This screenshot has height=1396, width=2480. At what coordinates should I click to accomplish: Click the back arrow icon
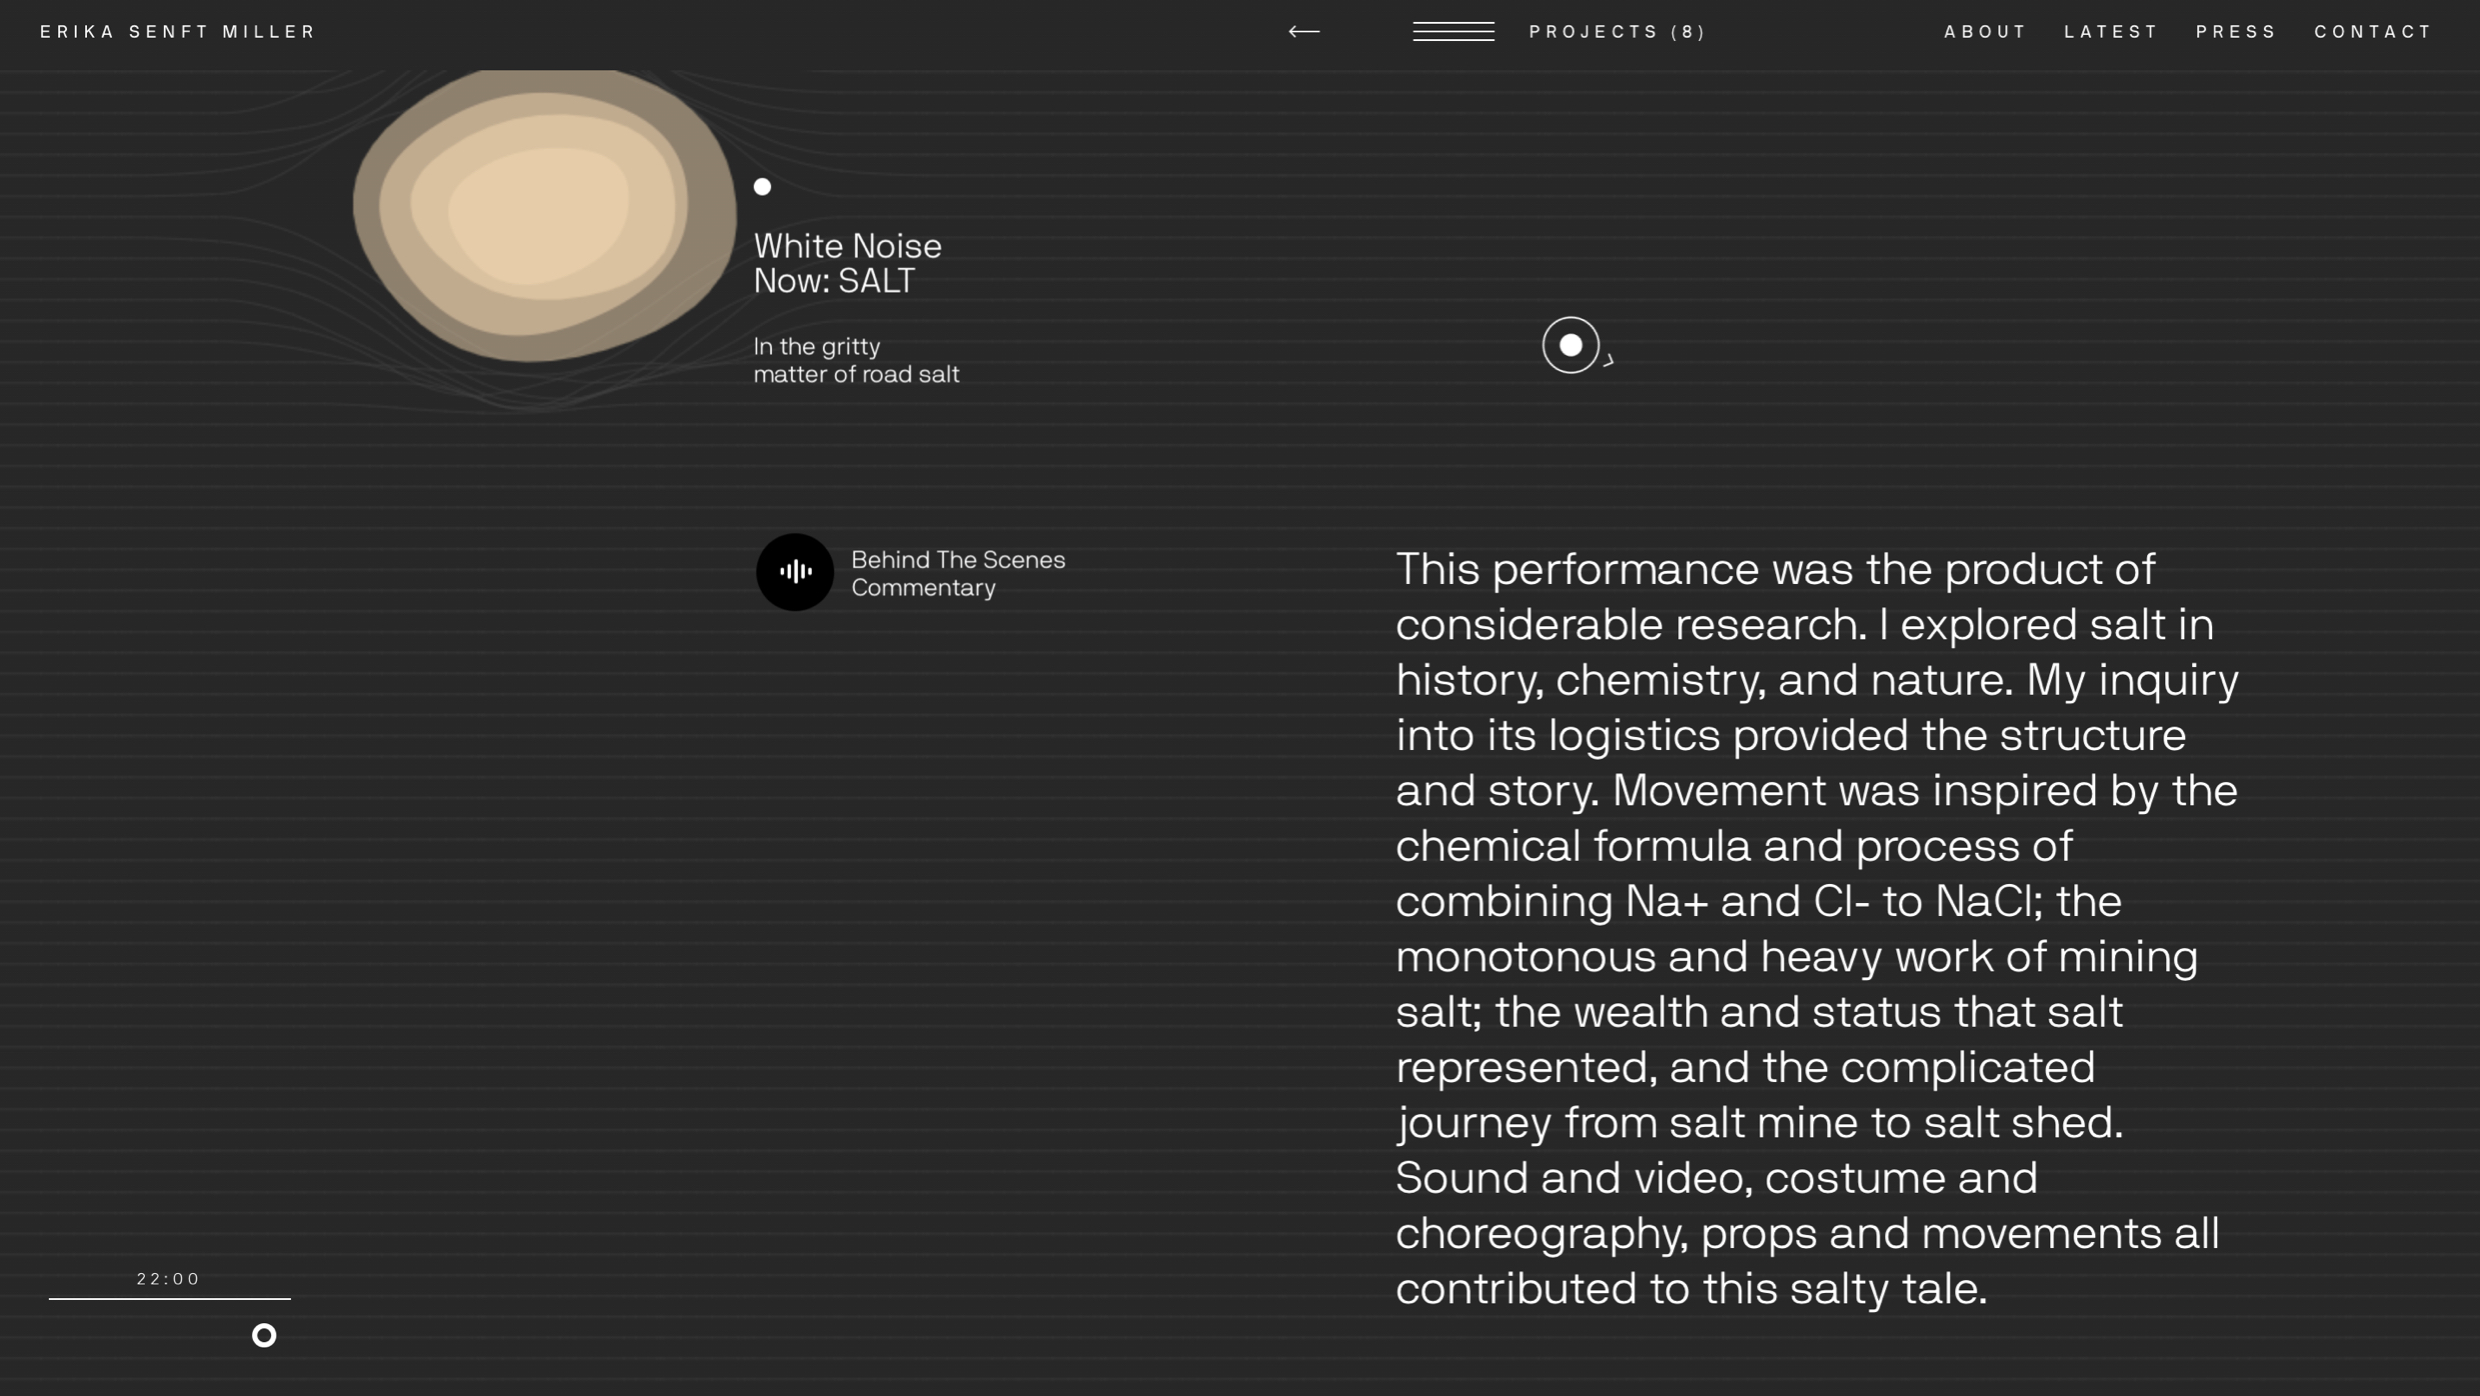1303,32
